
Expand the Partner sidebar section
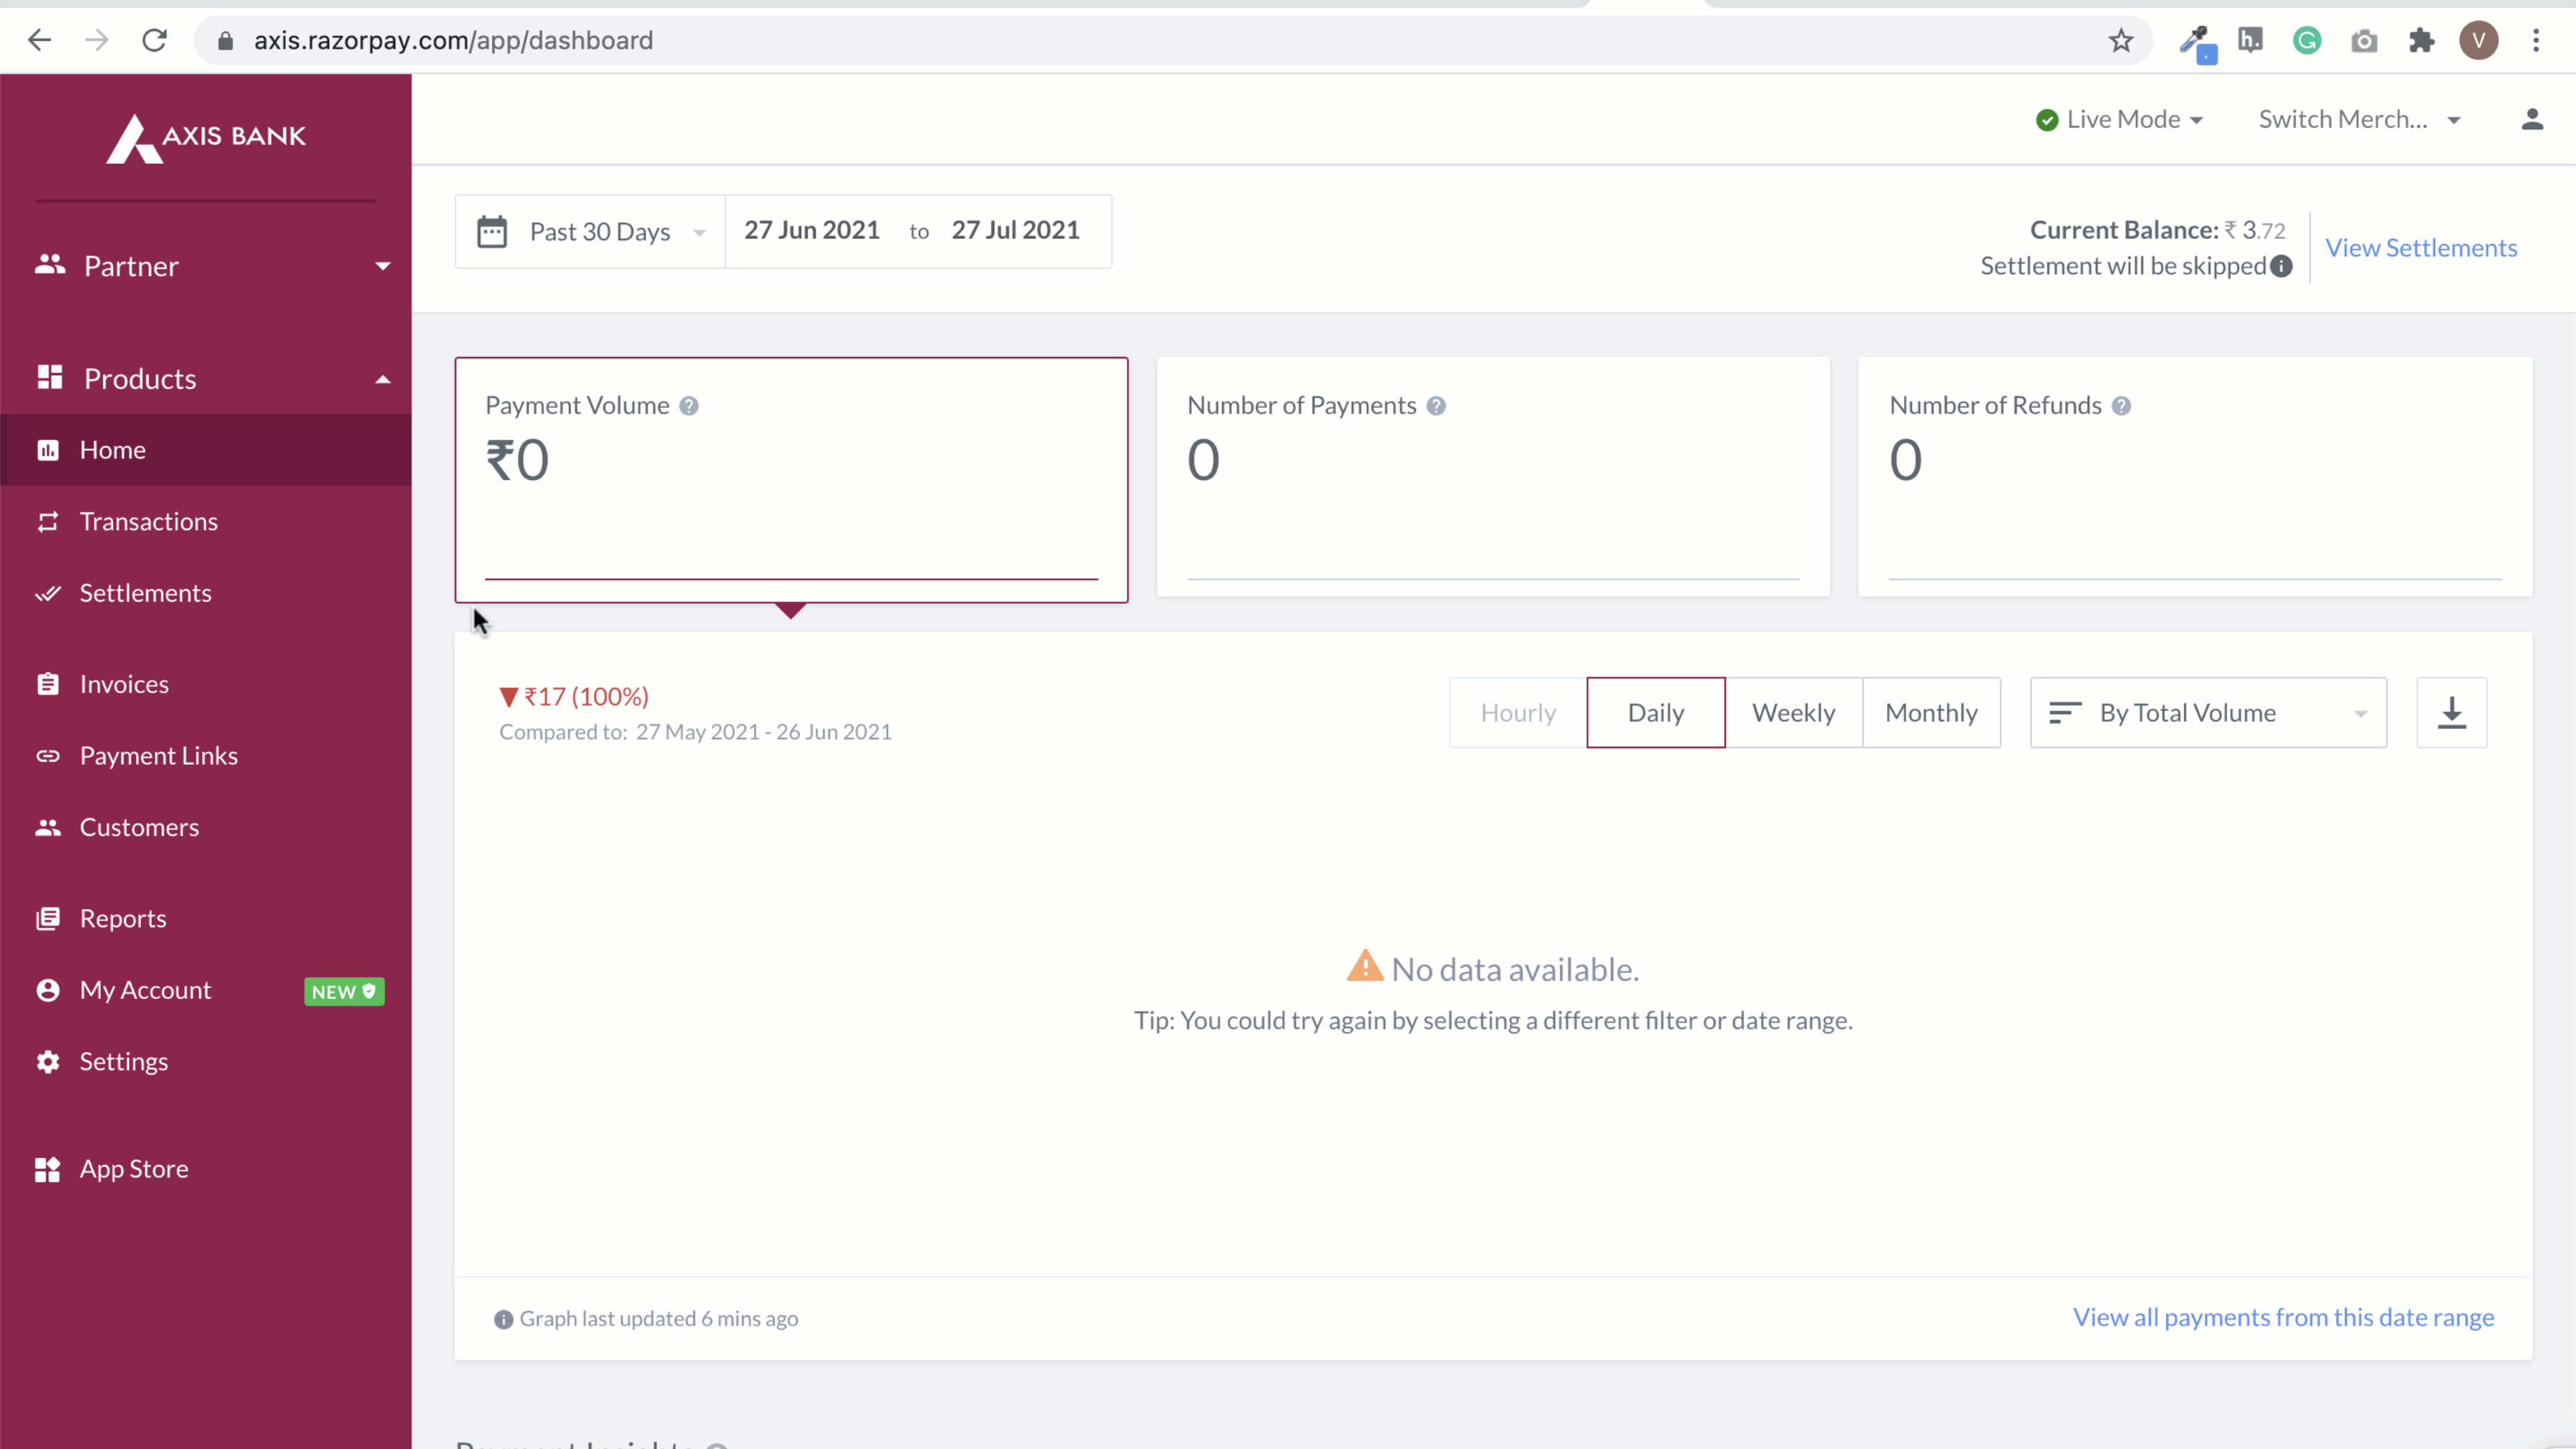click(x=206, y=266)
